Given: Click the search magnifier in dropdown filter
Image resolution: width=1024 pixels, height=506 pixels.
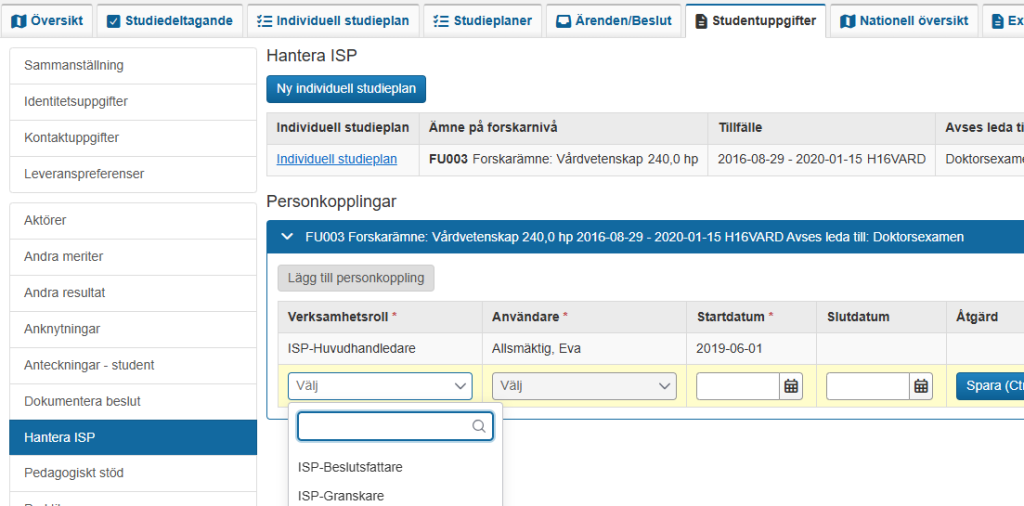Looking at the screenshot, I should (x=479, y=426).
